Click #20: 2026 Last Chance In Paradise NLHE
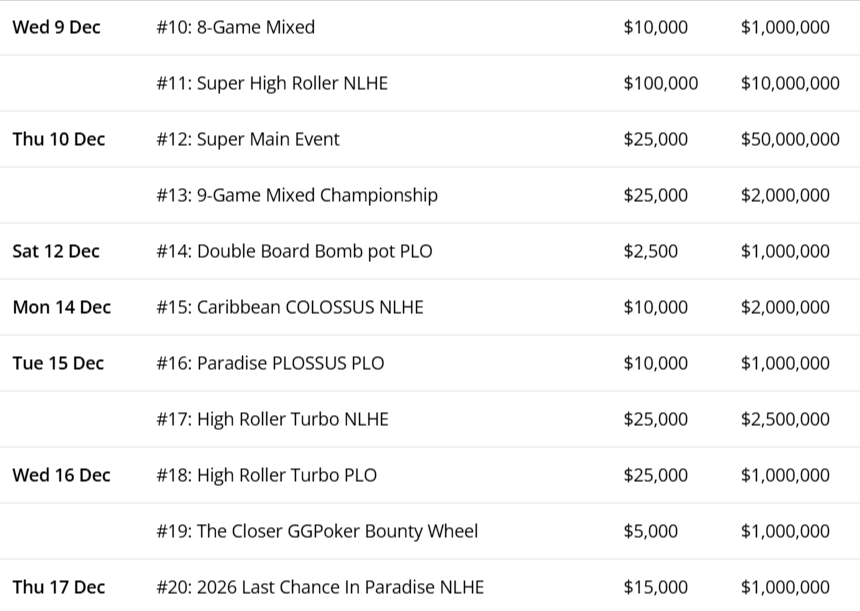 click(320, 587)
